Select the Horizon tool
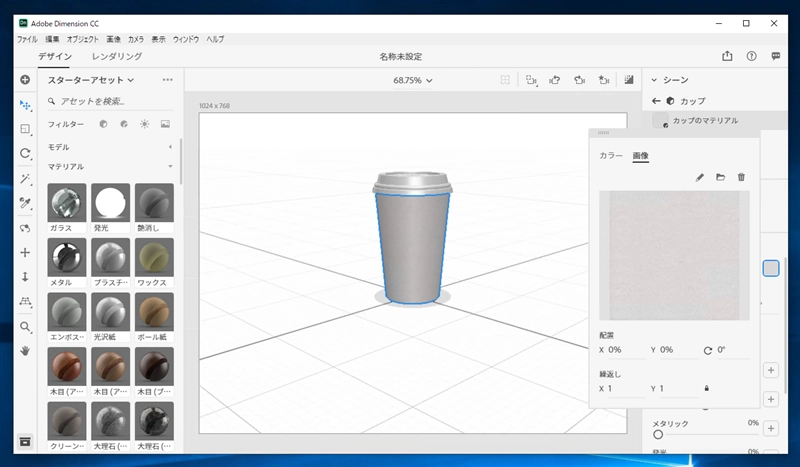The height and width of the screenshot is (467, 800). click(x=25, y=302)
